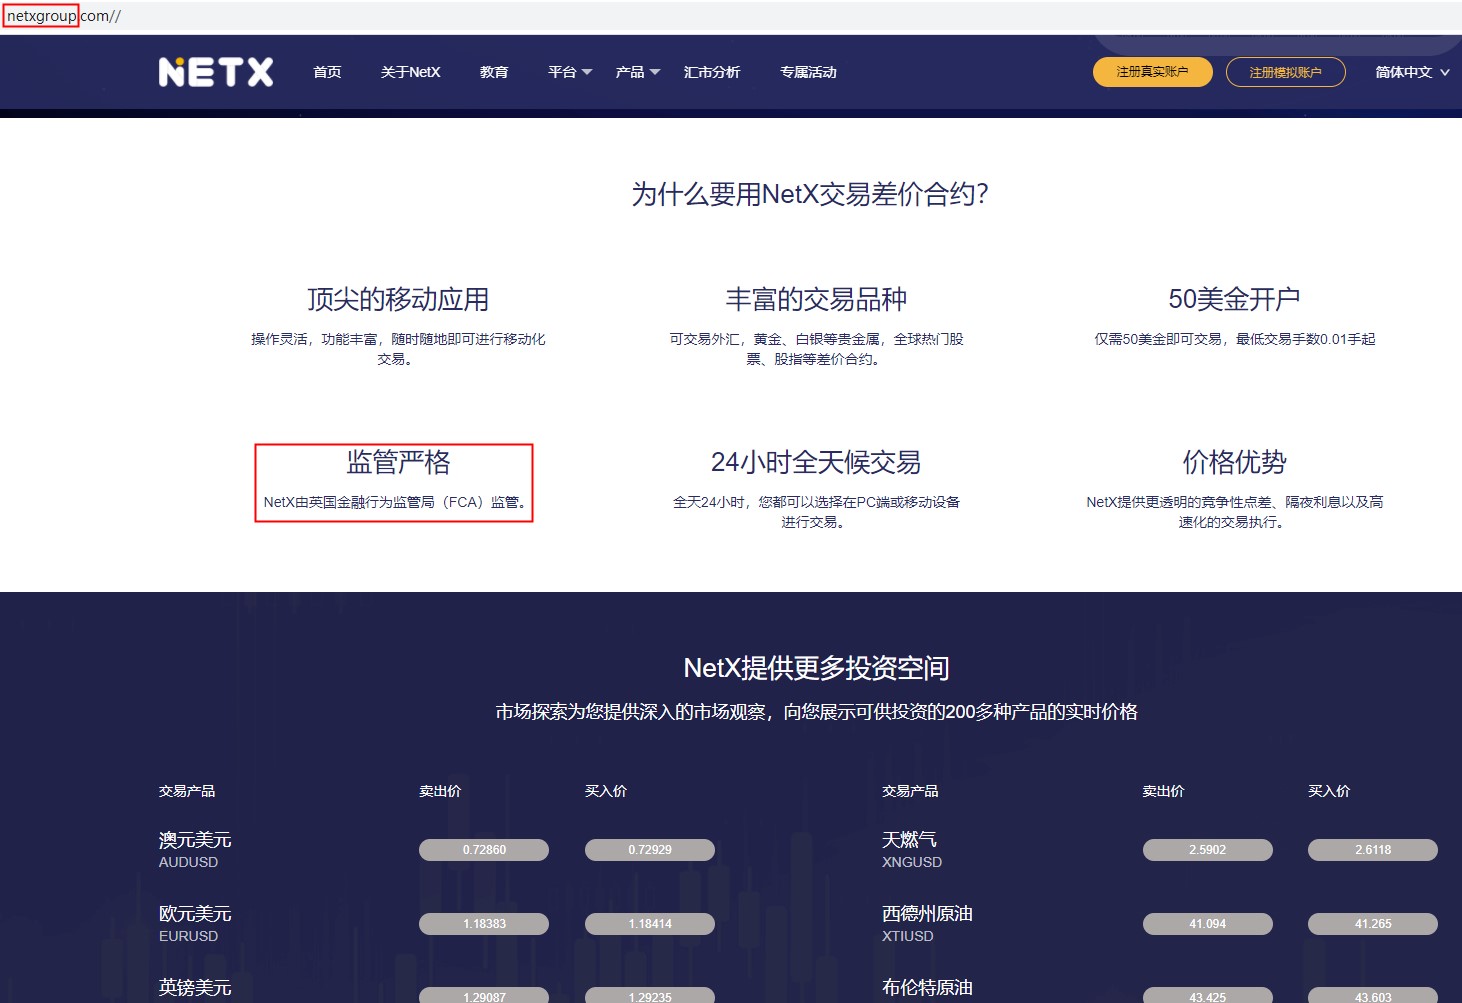Open the 产品 dropdown menu
This screenshot has width=1462, height=1003.
[636, 71]
